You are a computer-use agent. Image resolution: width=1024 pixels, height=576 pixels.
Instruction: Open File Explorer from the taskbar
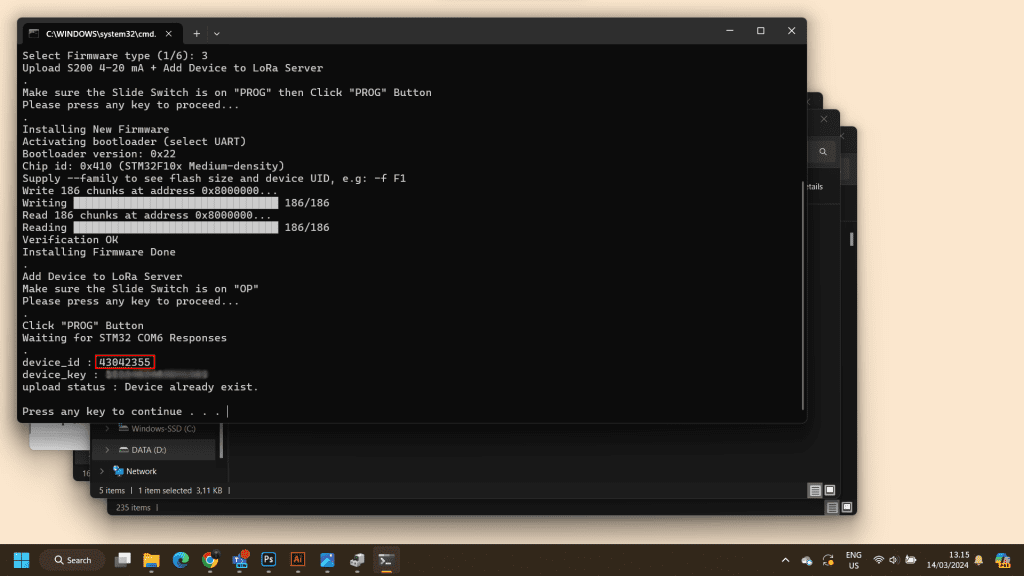(x=151, y=560)
